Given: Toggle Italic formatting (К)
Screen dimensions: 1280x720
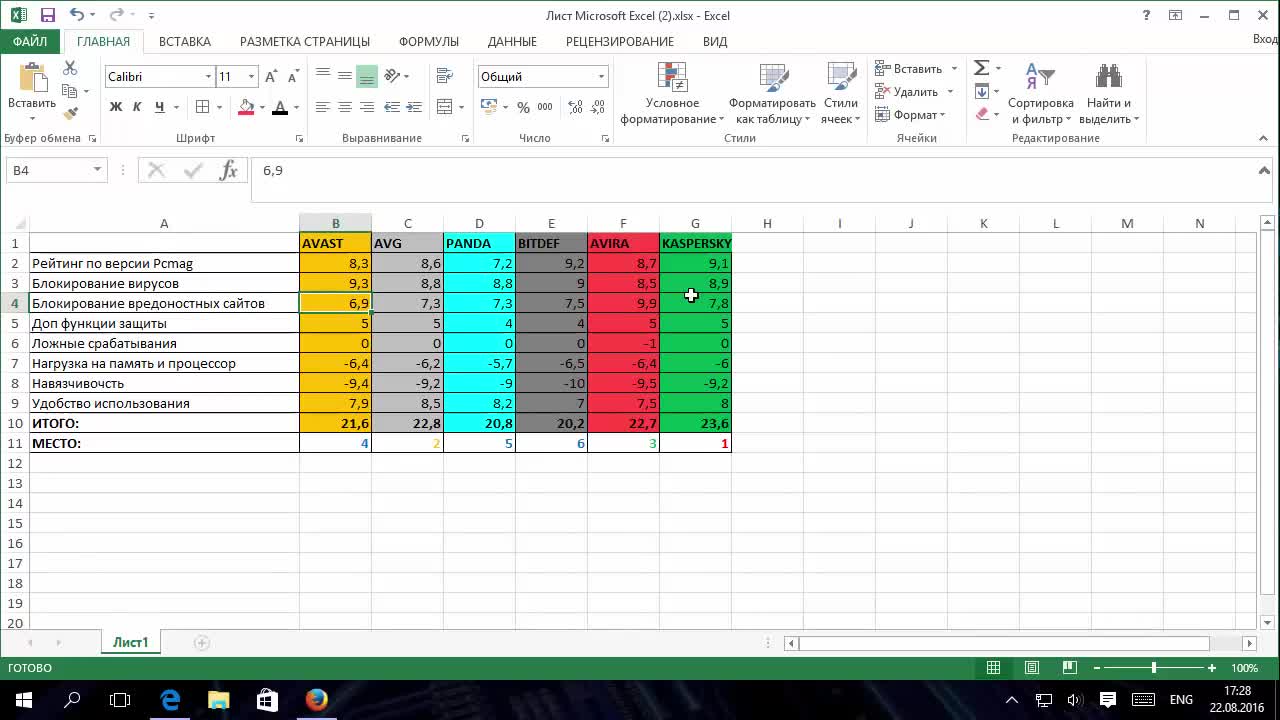Looking at the screenshot, I should click(x=138, y=107).
